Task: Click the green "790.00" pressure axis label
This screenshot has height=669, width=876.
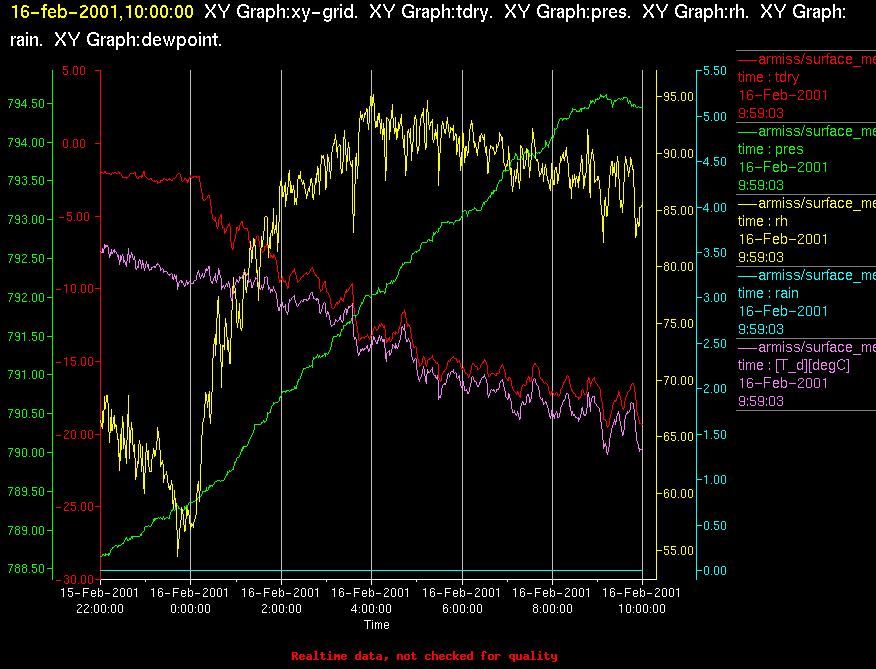Action: 26,453
